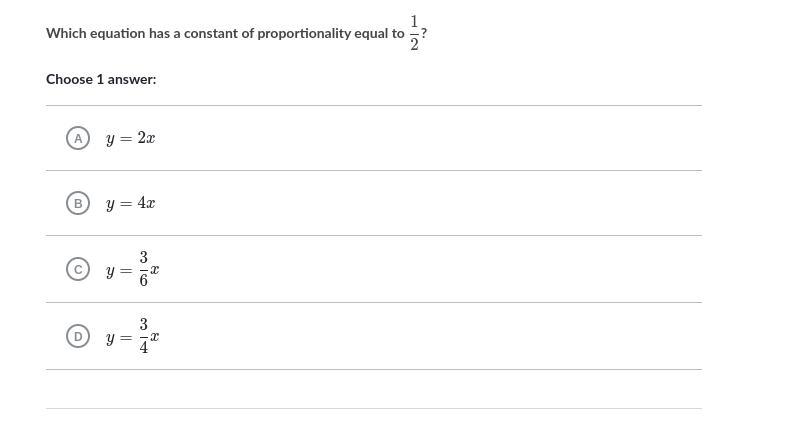Click the equation y = 4x
This screenshot has width=805, height=425.
click(130, 204)
